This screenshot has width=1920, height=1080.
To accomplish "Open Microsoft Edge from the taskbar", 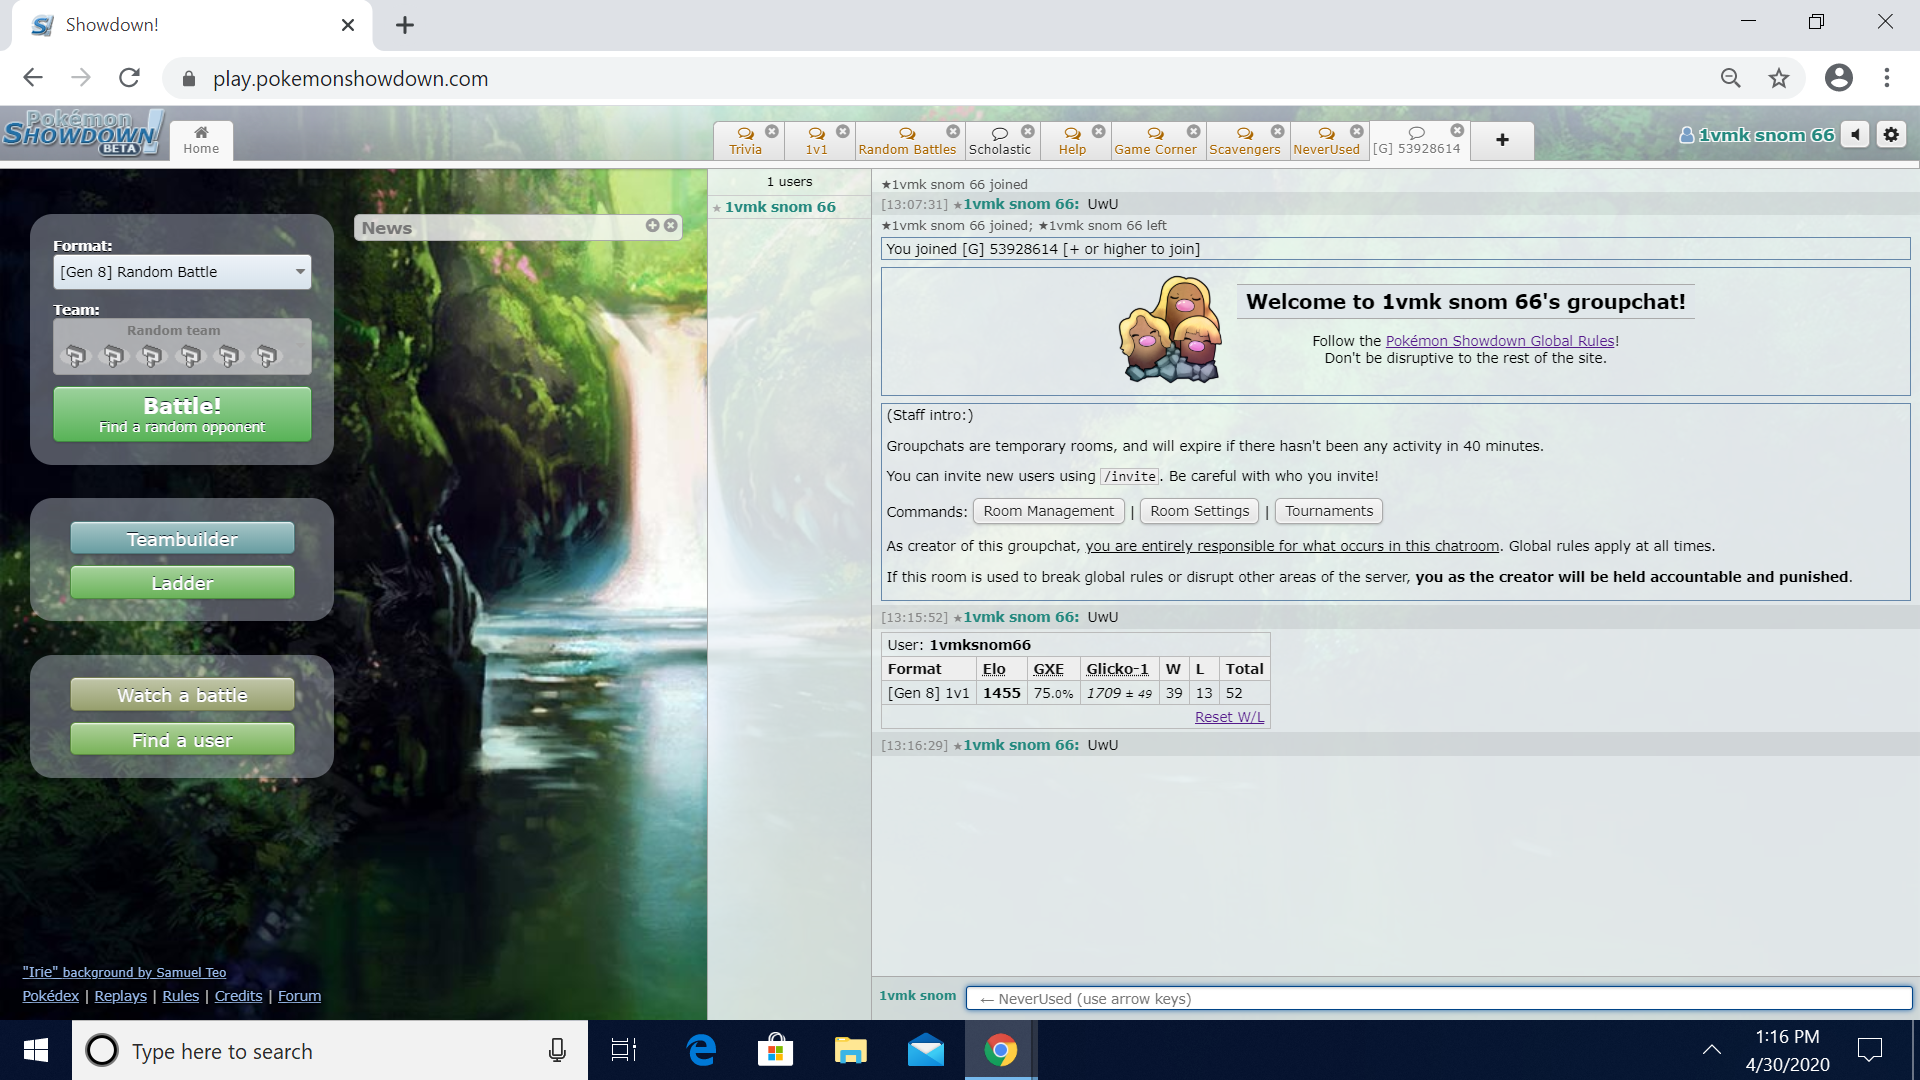I will [701, 1050].
